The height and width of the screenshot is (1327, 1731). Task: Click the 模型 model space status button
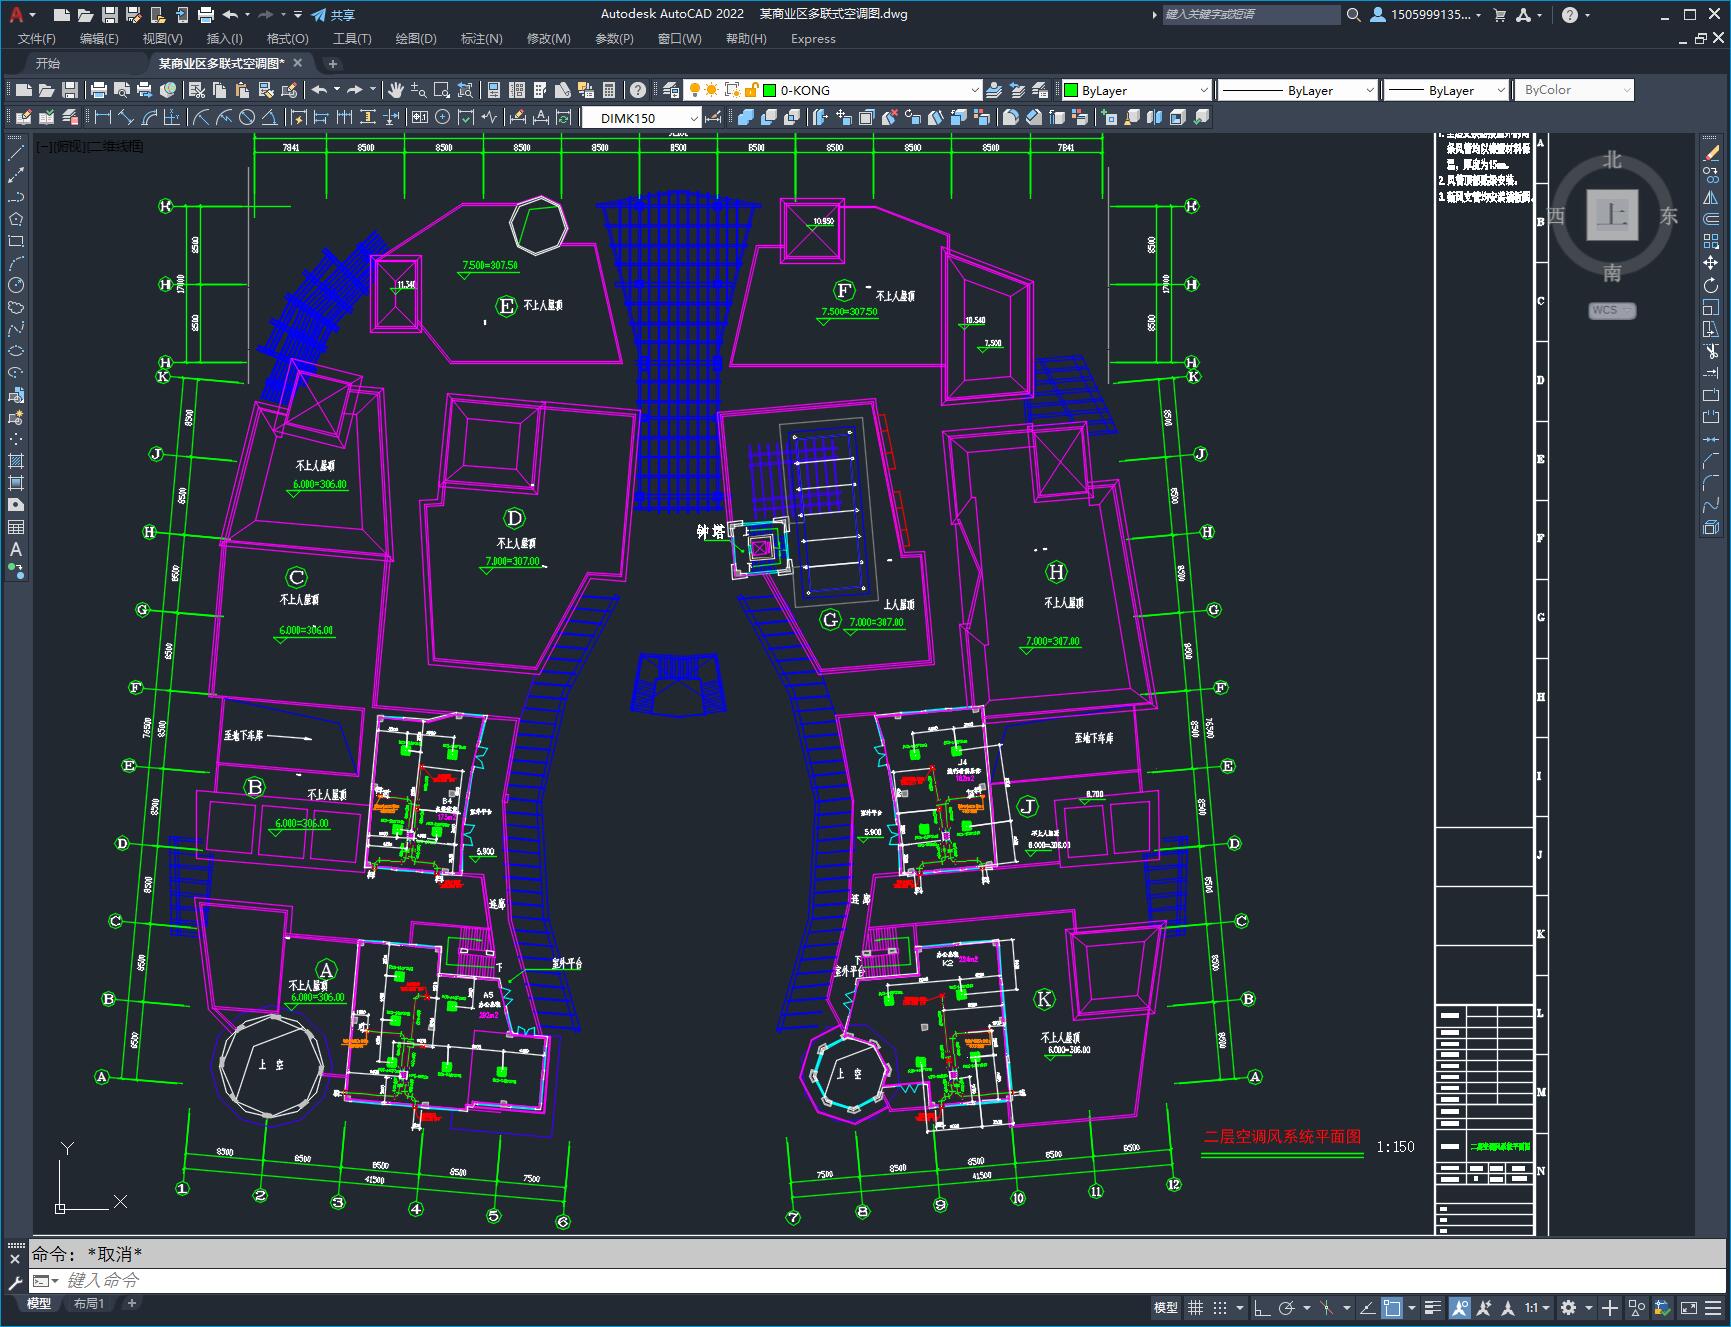tap(1166, 1307)
